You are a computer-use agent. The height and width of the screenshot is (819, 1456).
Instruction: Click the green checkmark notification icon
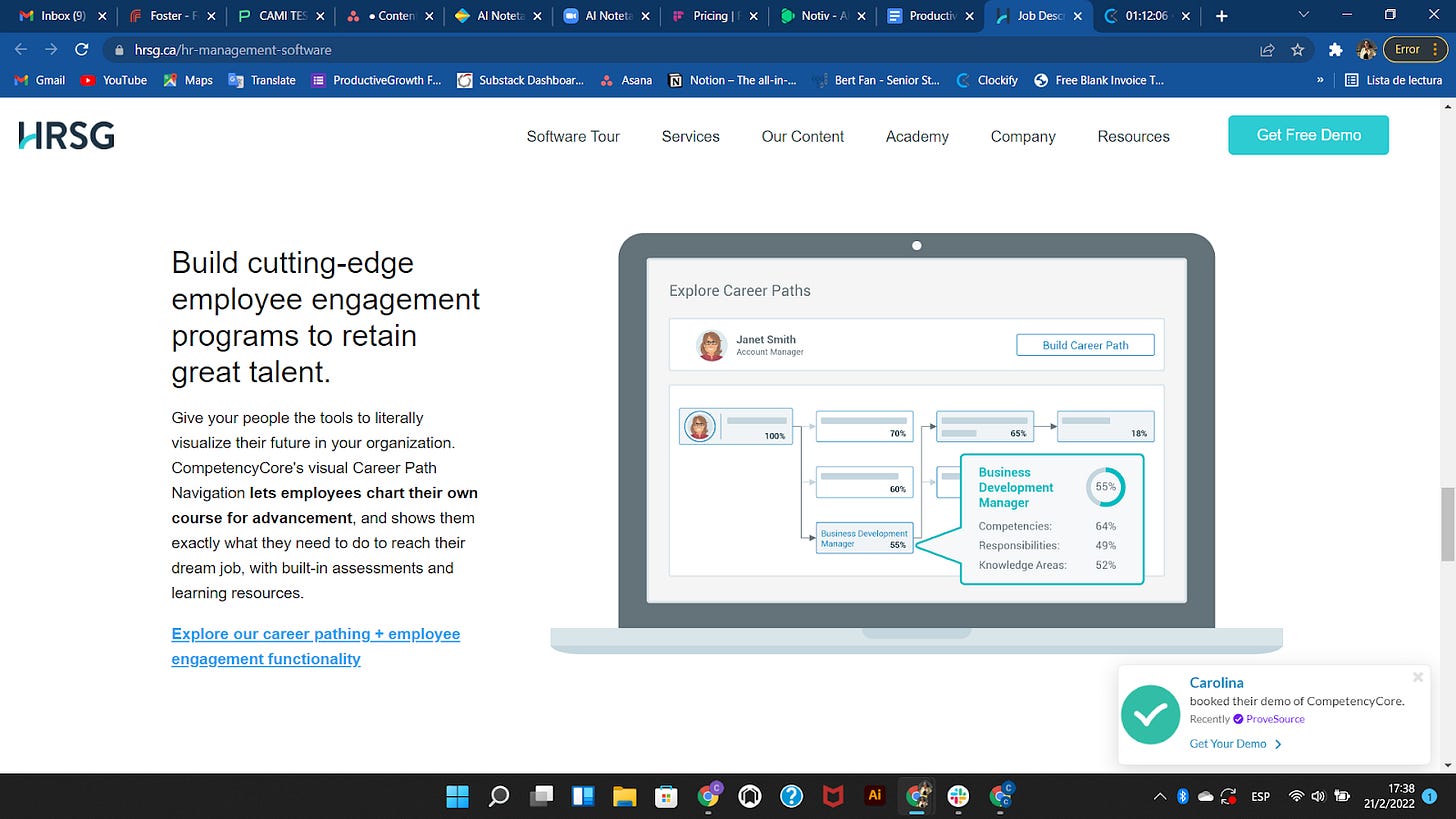[1150, 714]
